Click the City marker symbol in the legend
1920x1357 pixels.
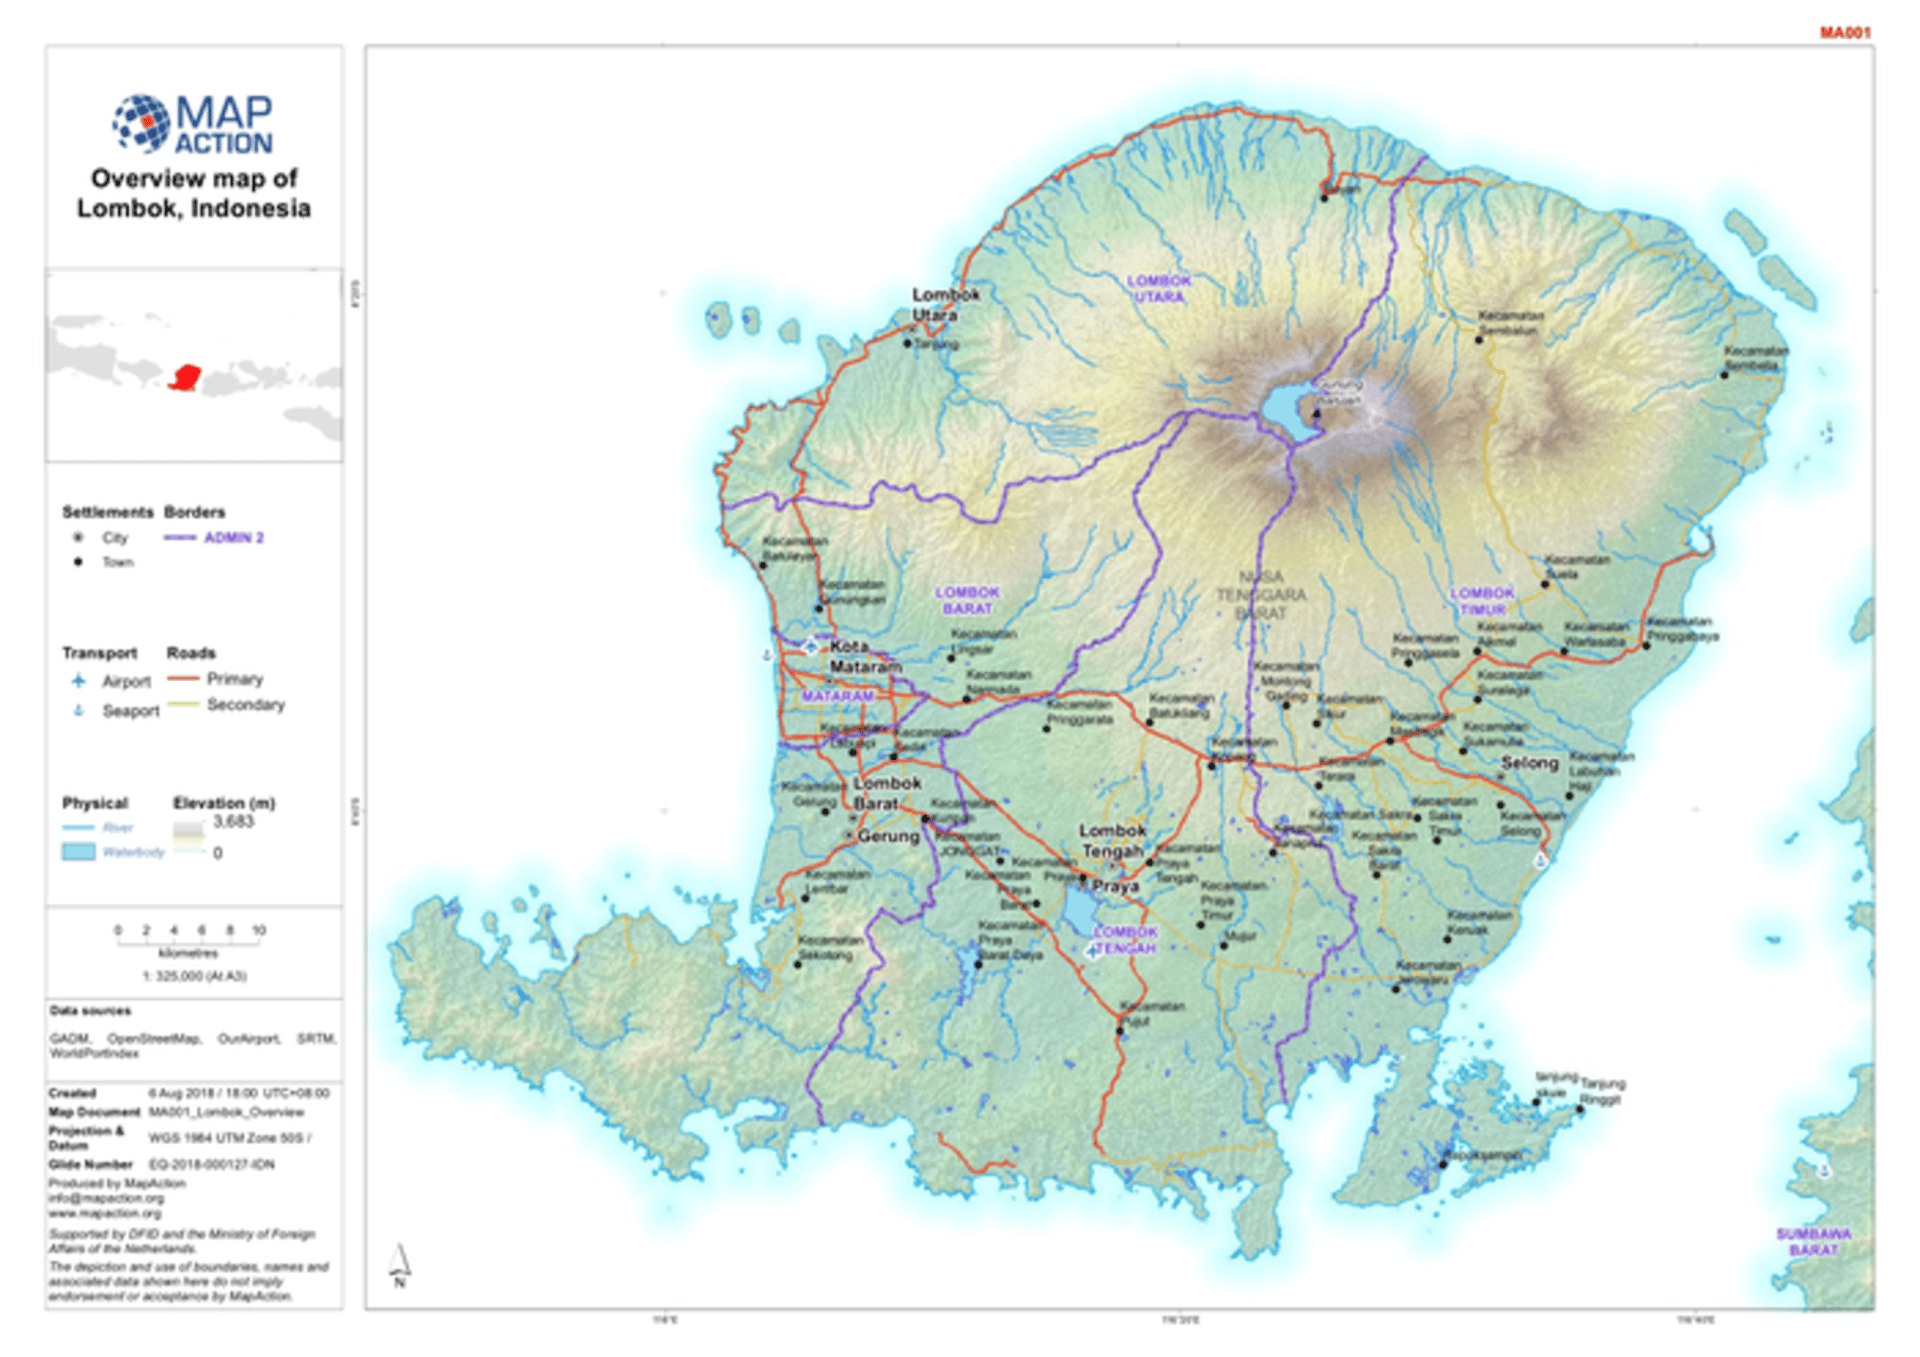78,538
